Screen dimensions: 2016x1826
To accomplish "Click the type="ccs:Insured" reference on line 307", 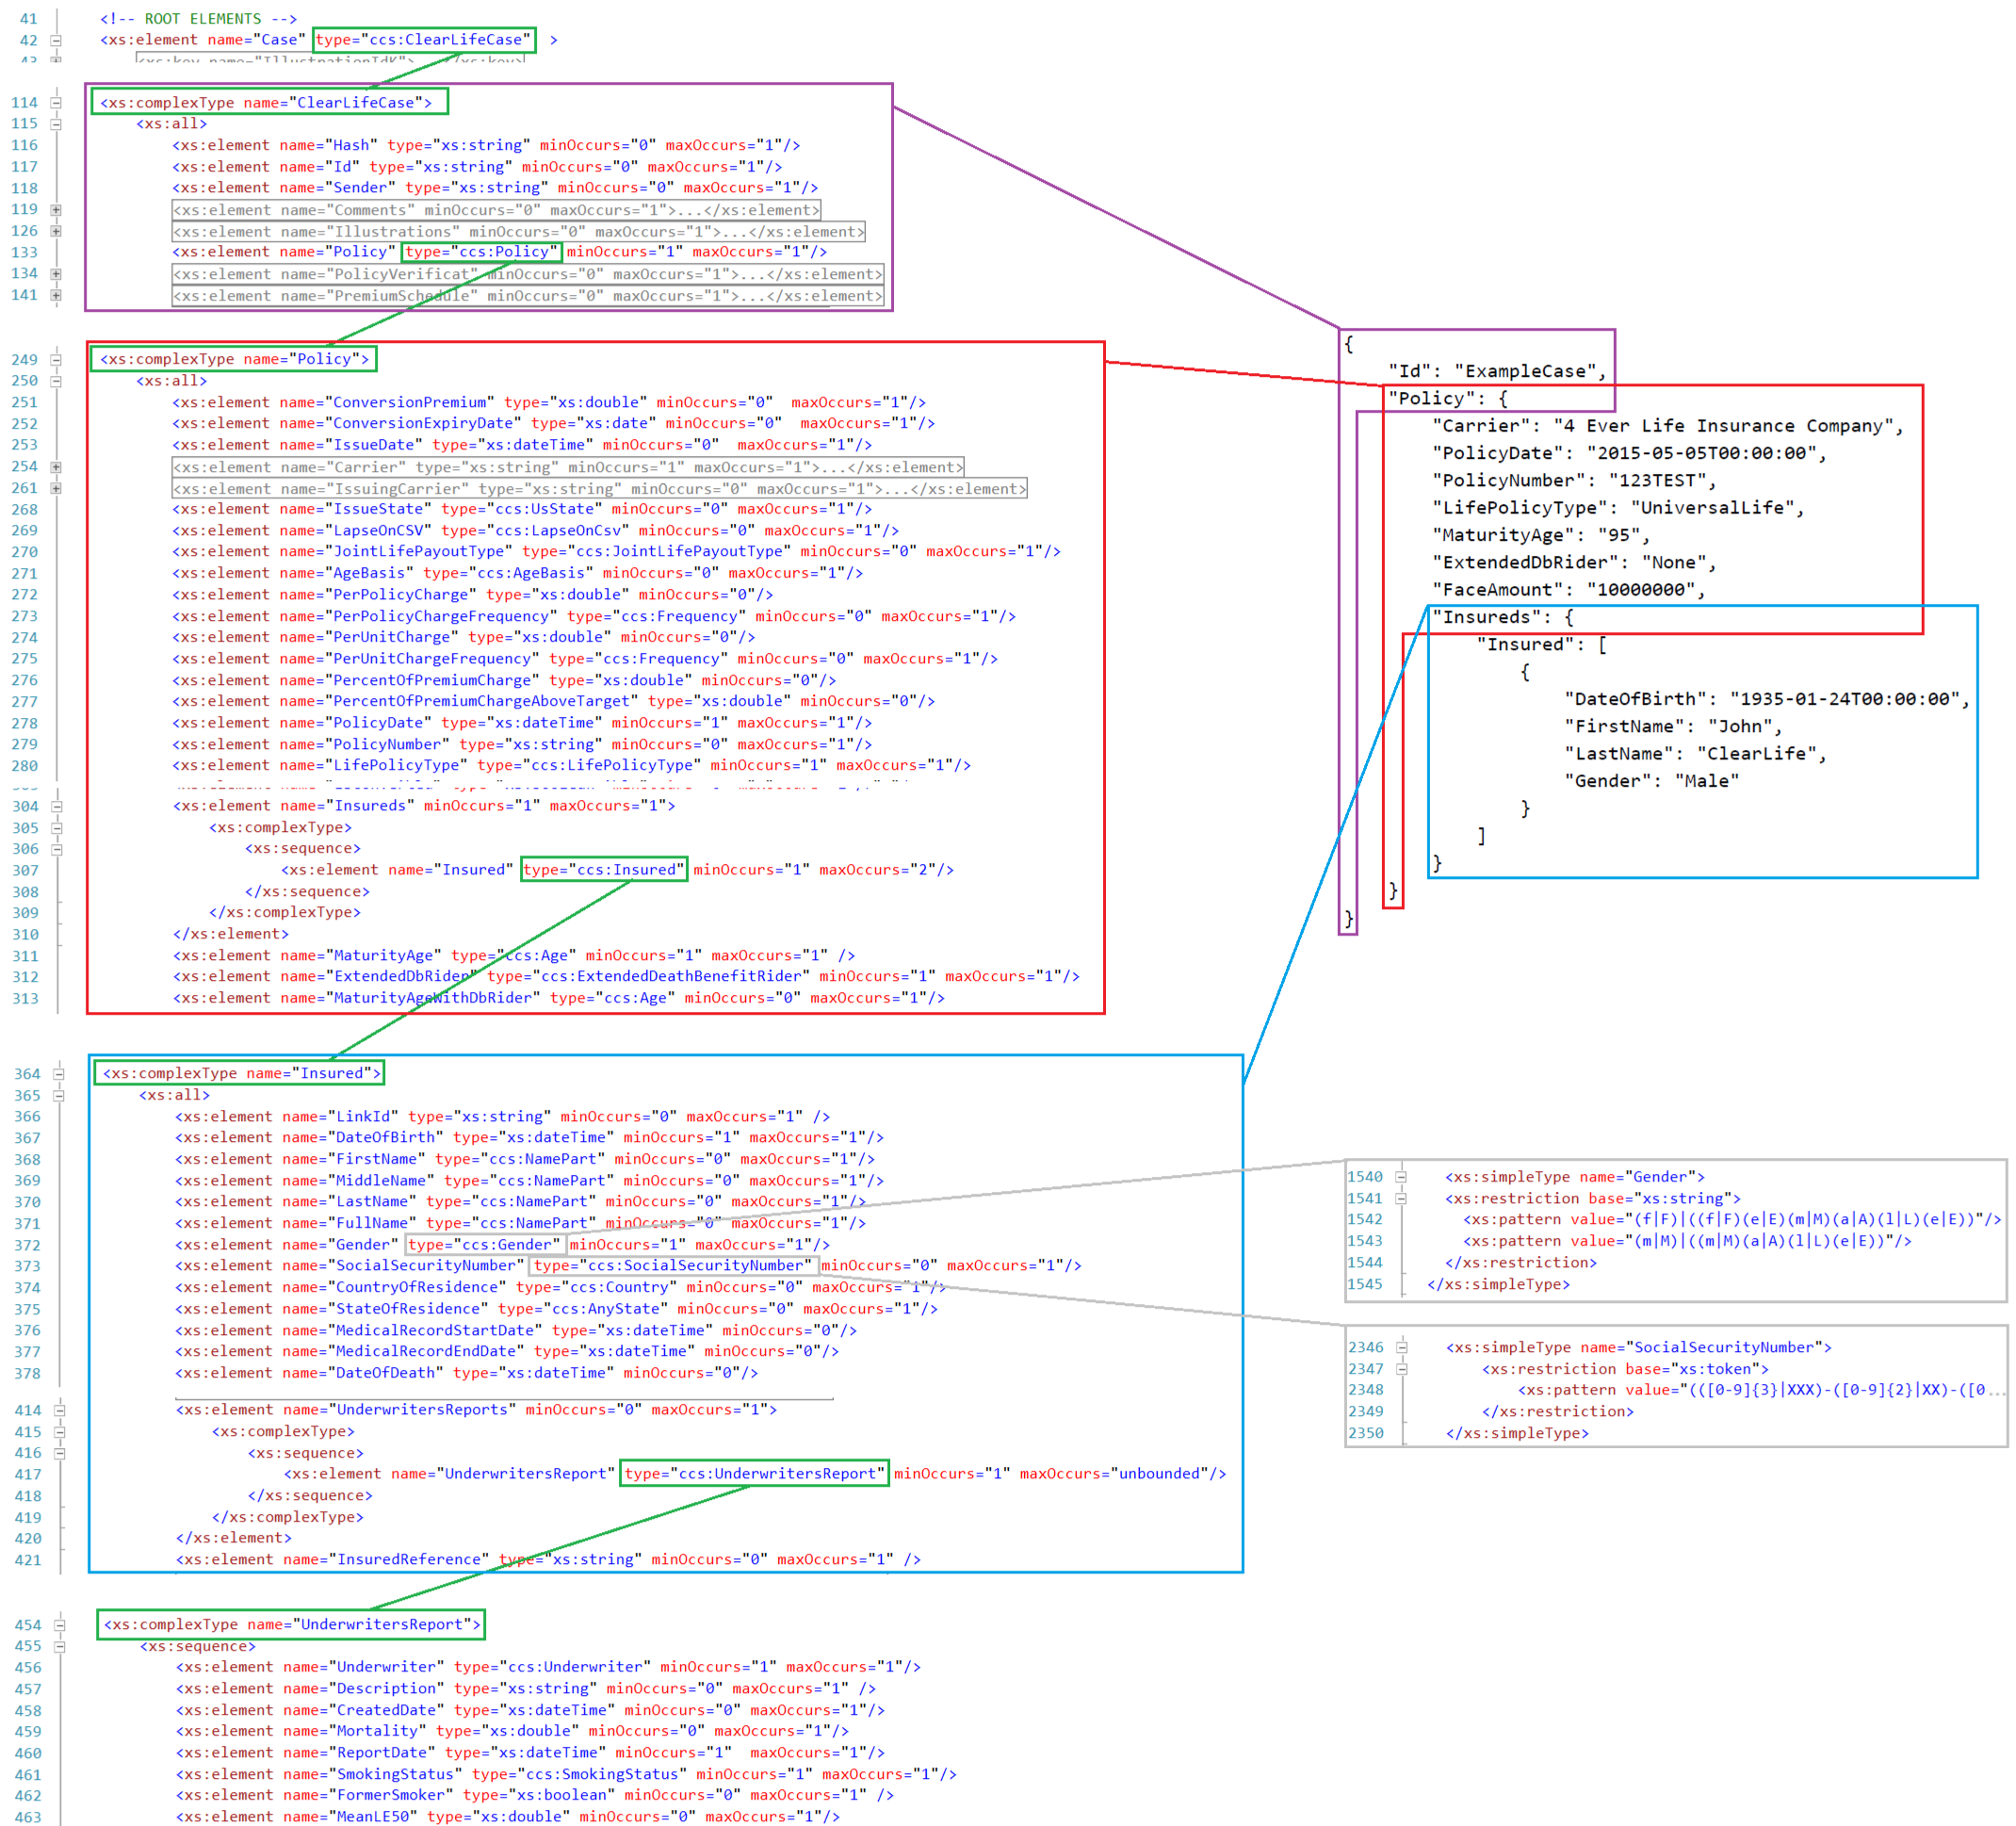I will (x=603, y=870).
